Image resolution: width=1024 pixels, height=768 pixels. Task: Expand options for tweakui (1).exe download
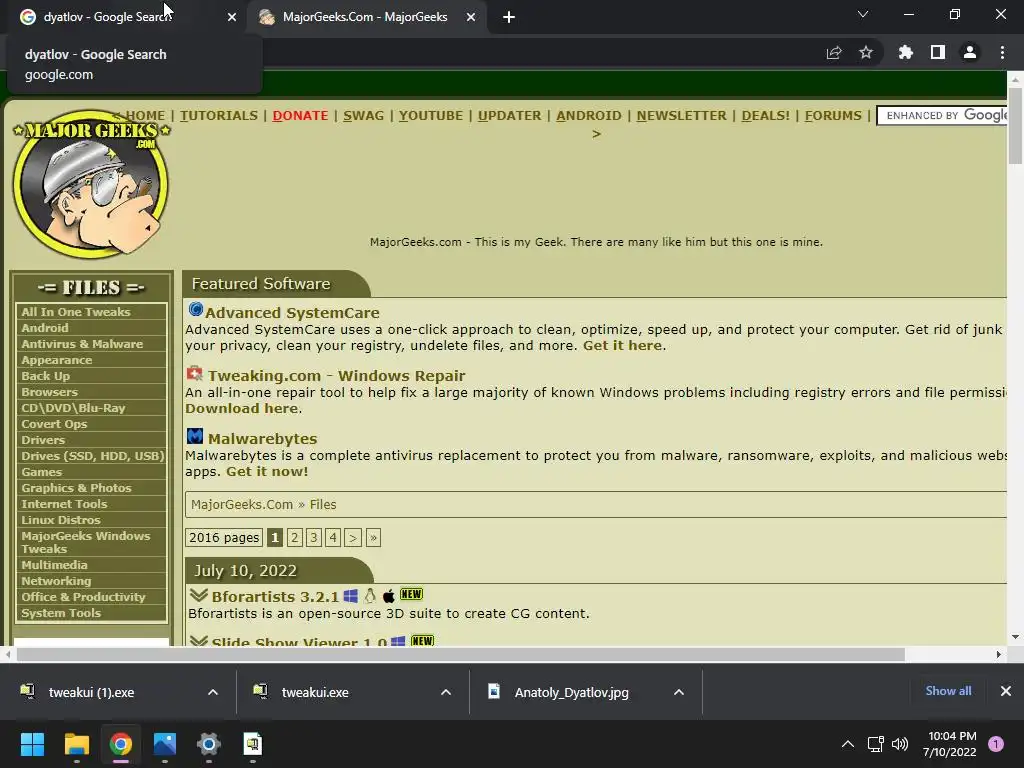pos(213,692)
